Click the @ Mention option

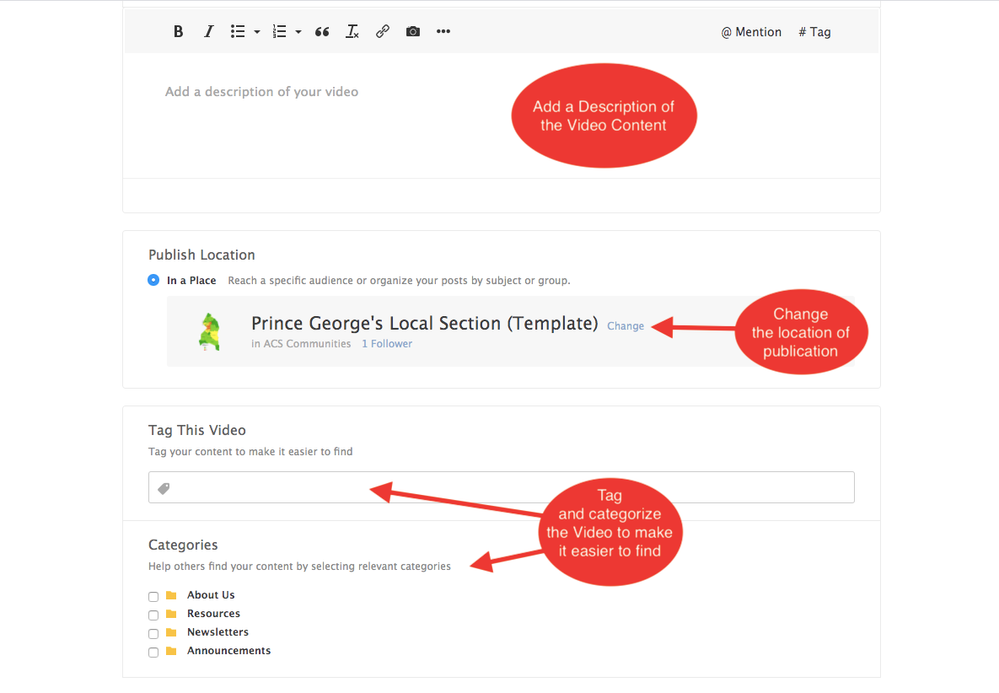pos(751,32)
